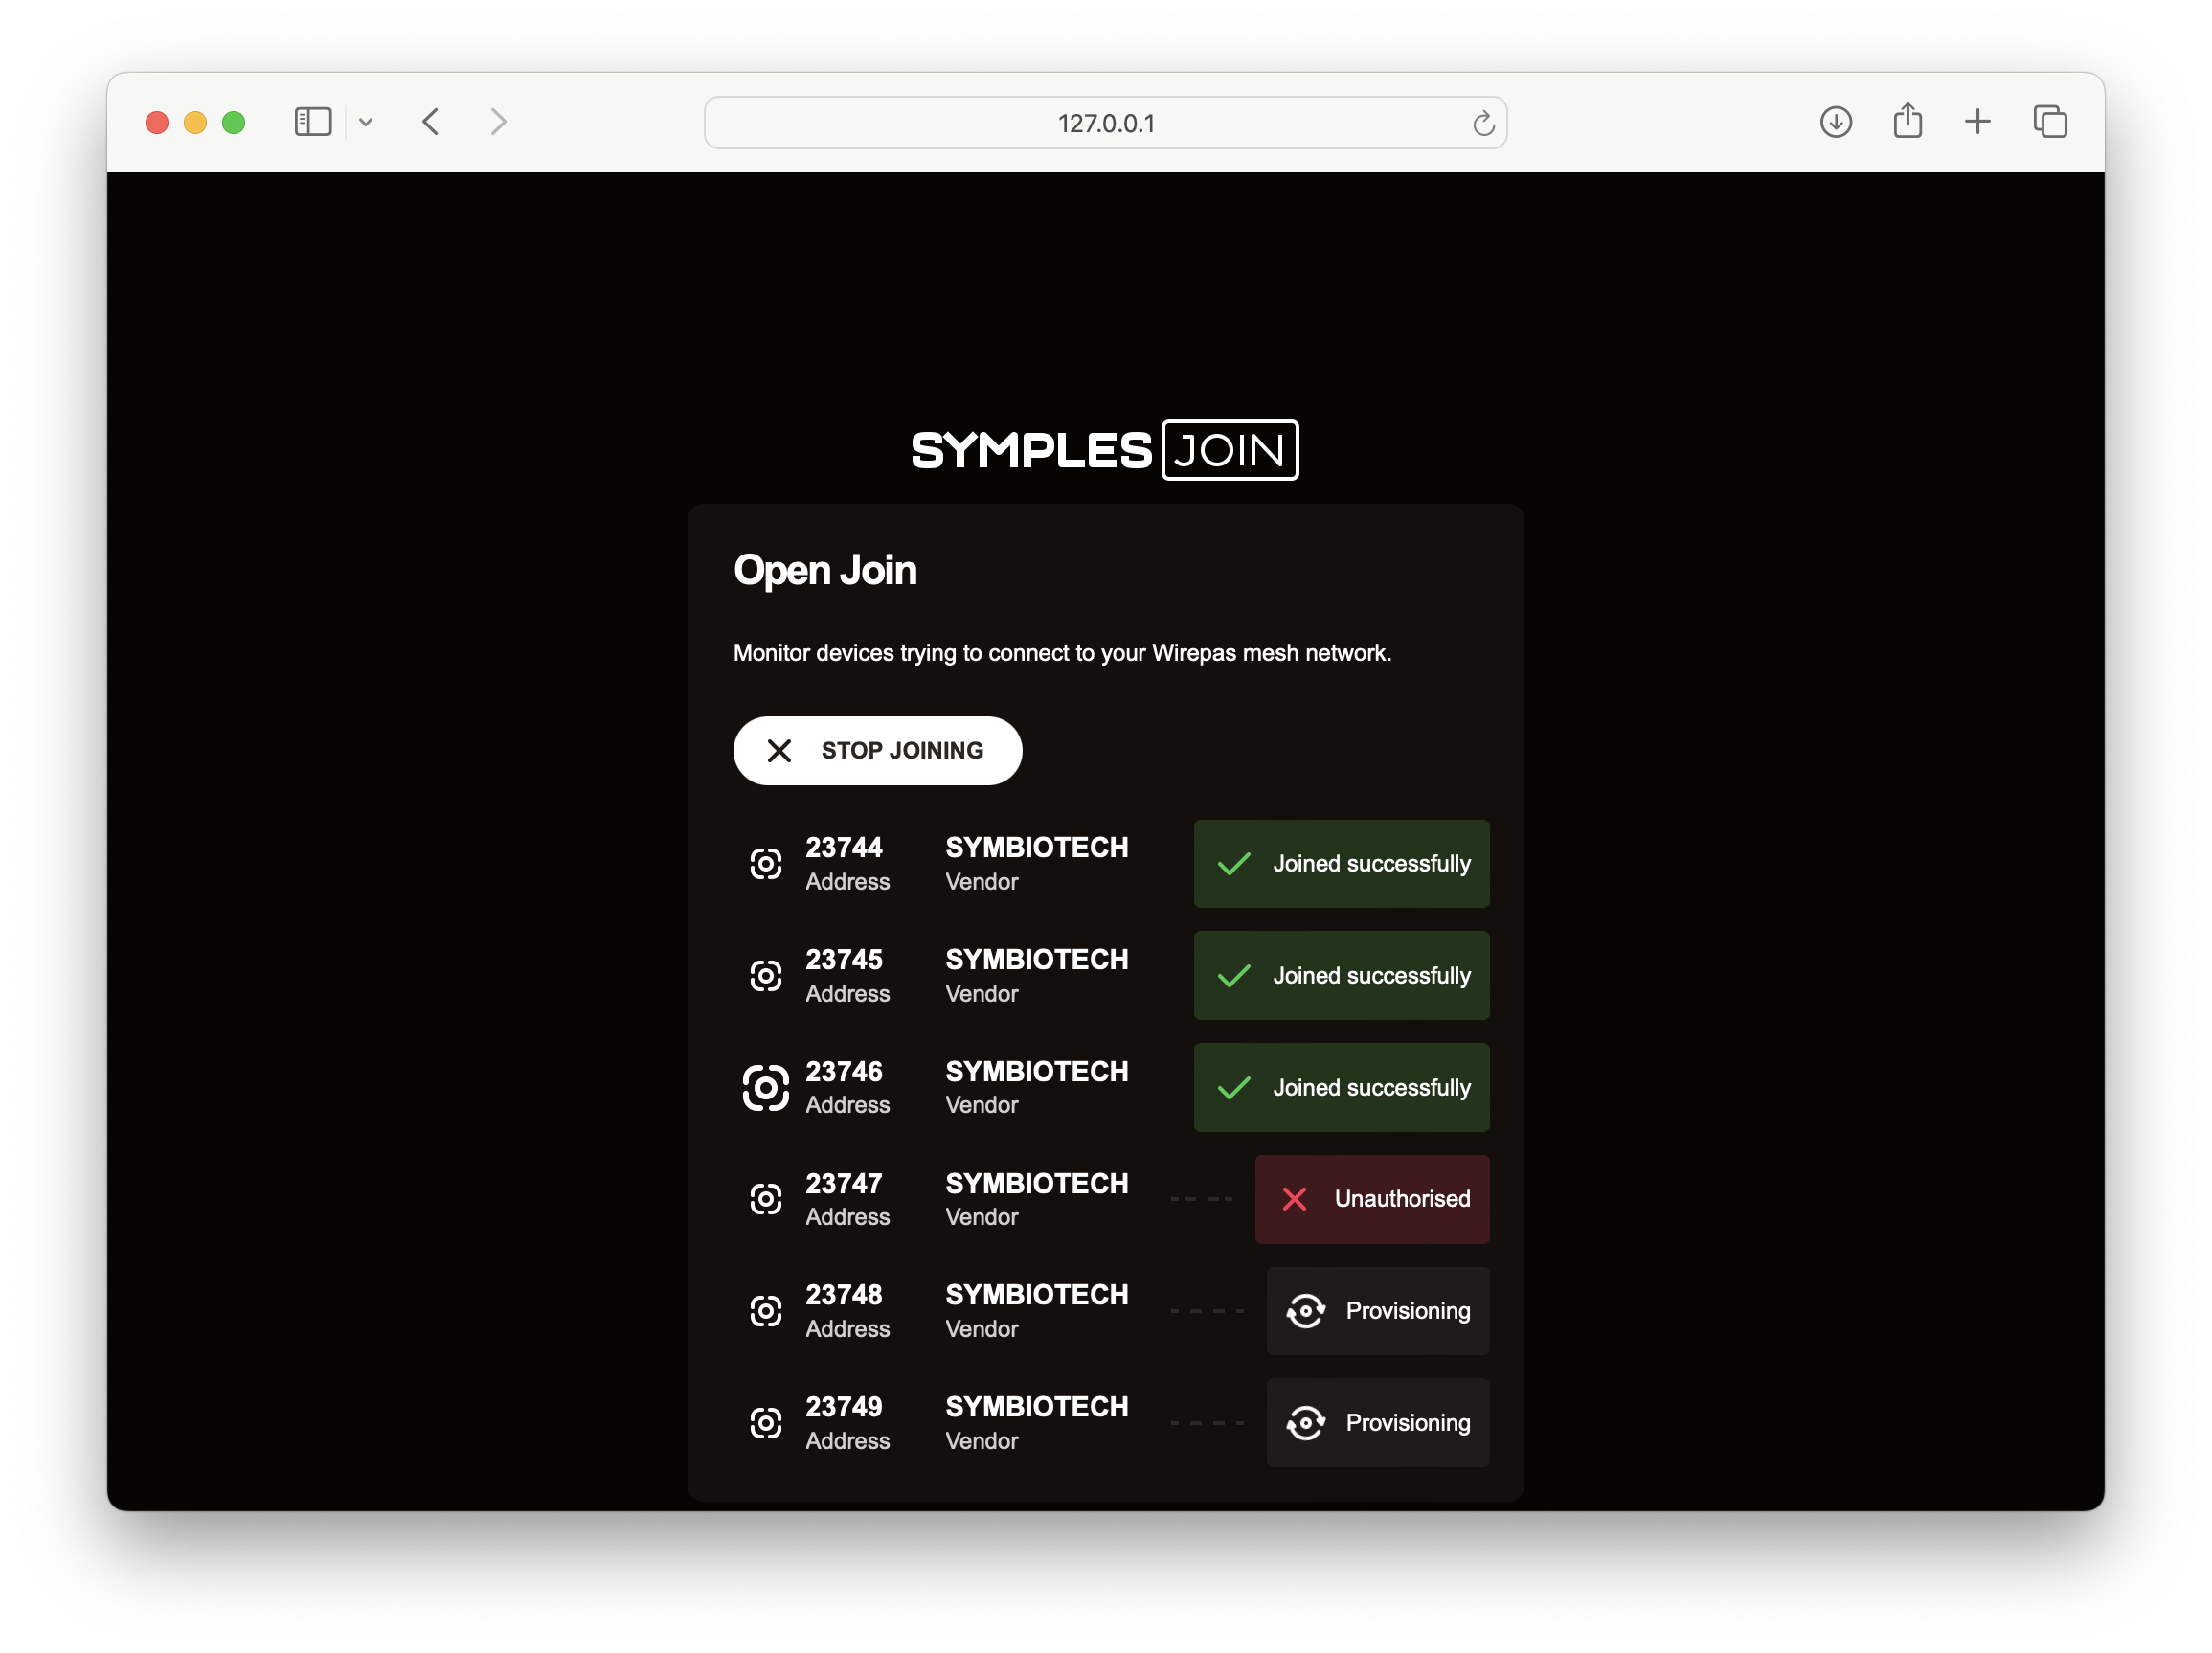Click the device icon next to address 23746
2212x1653 pixels.
click(x=766, y=1087)
